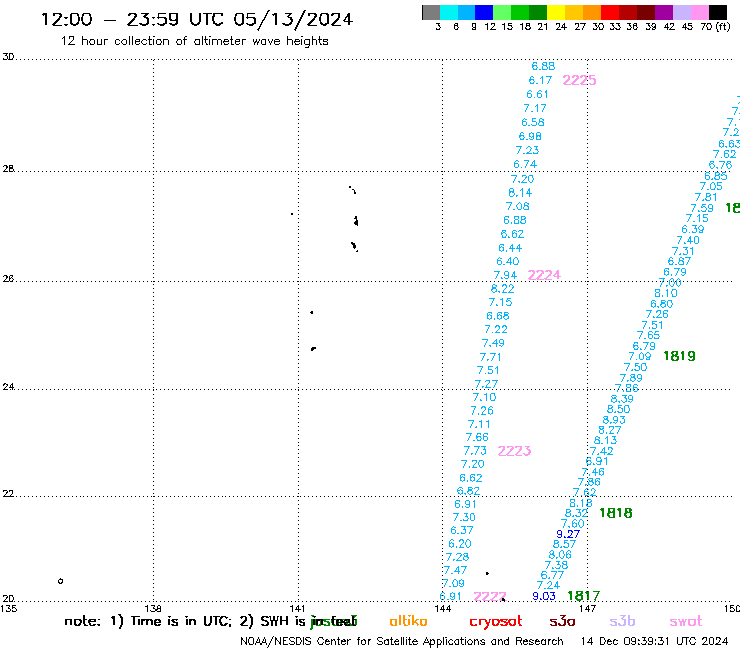Viewport: 740px width, 650px height.
Task: Click the wave height value 7.73
Action: (475, 450)
